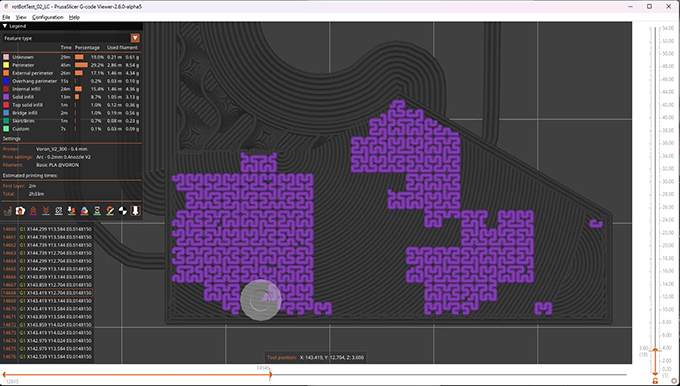Click the vertical slider settings gear
Viewport: 680px width, 386px height.
tap(673, 381)
